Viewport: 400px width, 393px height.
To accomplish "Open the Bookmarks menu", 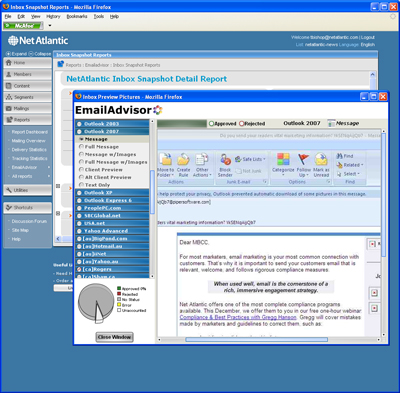I will [x=77, y=16].
